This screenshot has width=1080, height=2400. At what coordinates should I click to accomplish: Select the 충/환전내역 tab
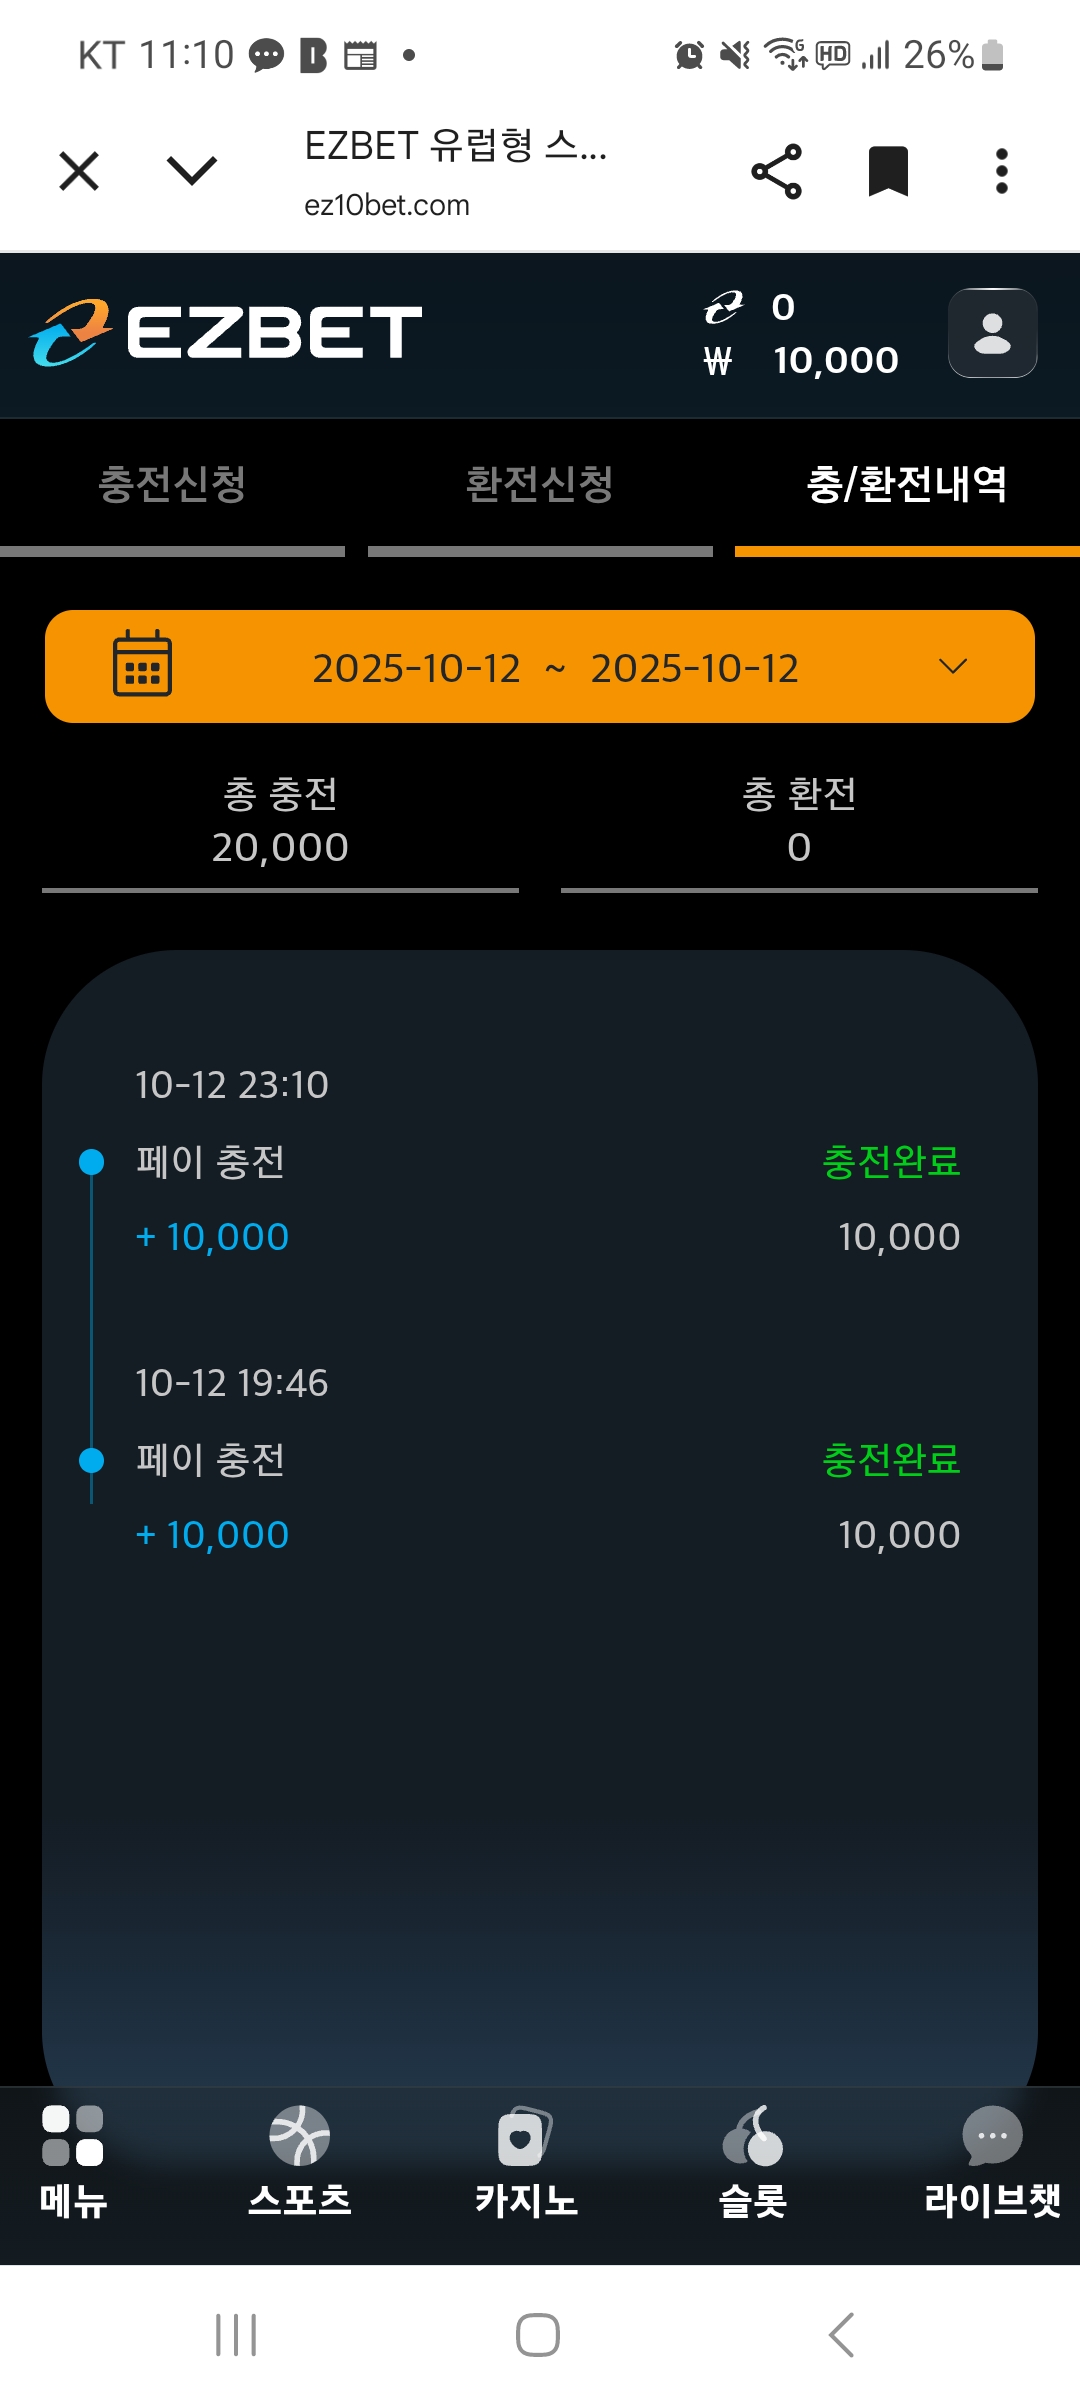click(906, 485)
